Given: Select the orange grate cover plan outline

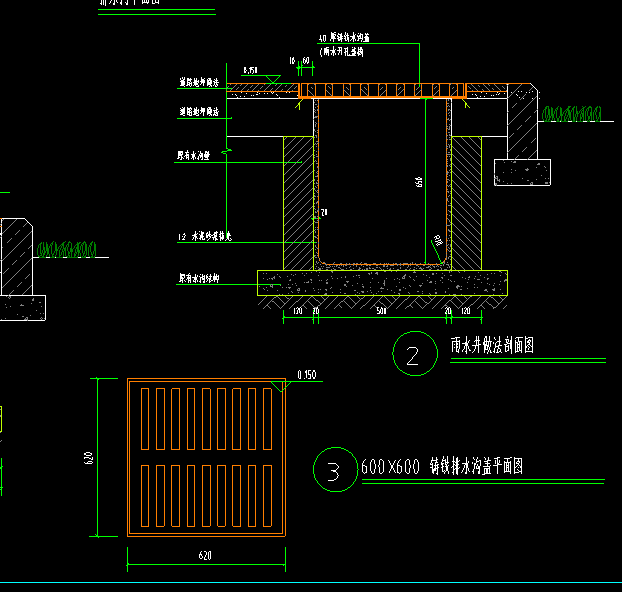Looking at the screenshot, I should click(x=206, y=457).
